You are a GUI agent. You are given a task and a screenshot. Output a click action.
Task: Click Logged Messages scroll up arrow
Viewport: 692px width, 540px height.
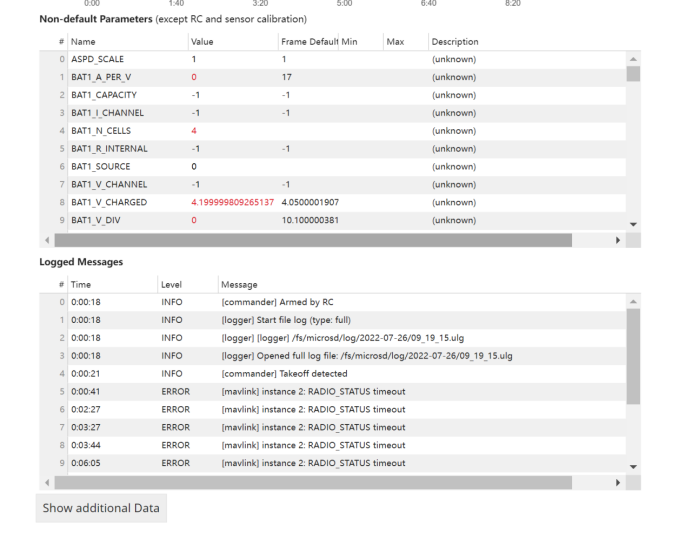click(633, 301)
